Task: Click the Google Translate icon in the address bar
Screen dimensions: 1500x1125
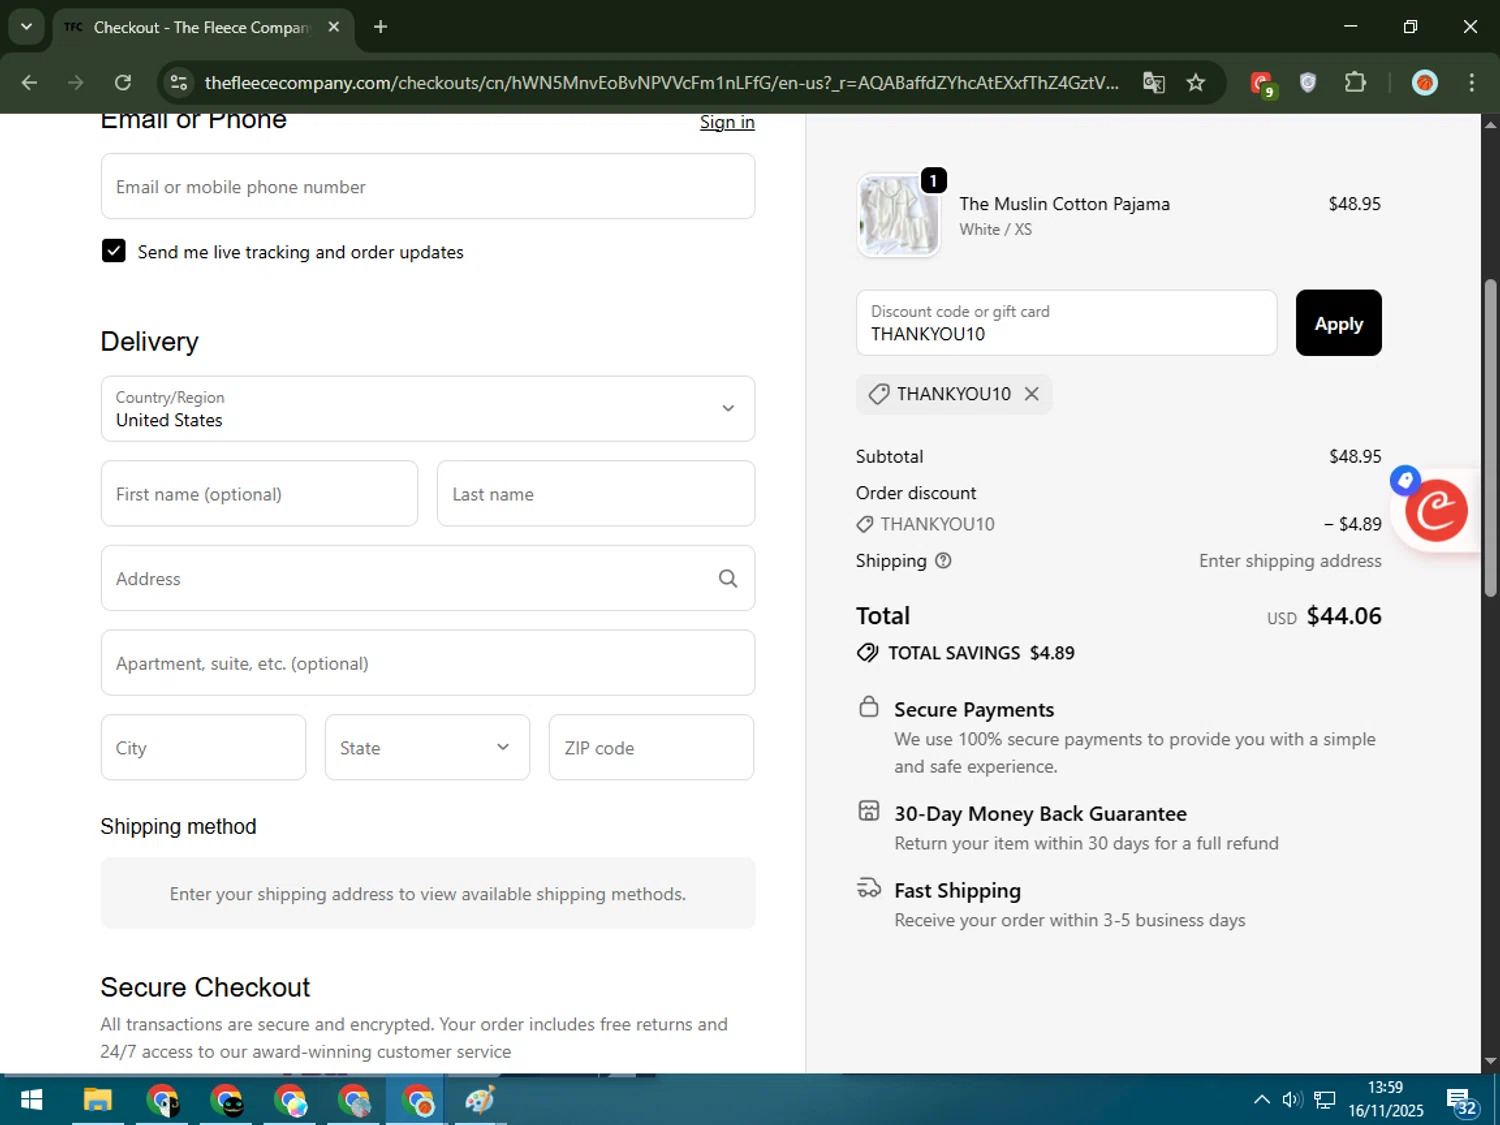Action: [1153, 83]
